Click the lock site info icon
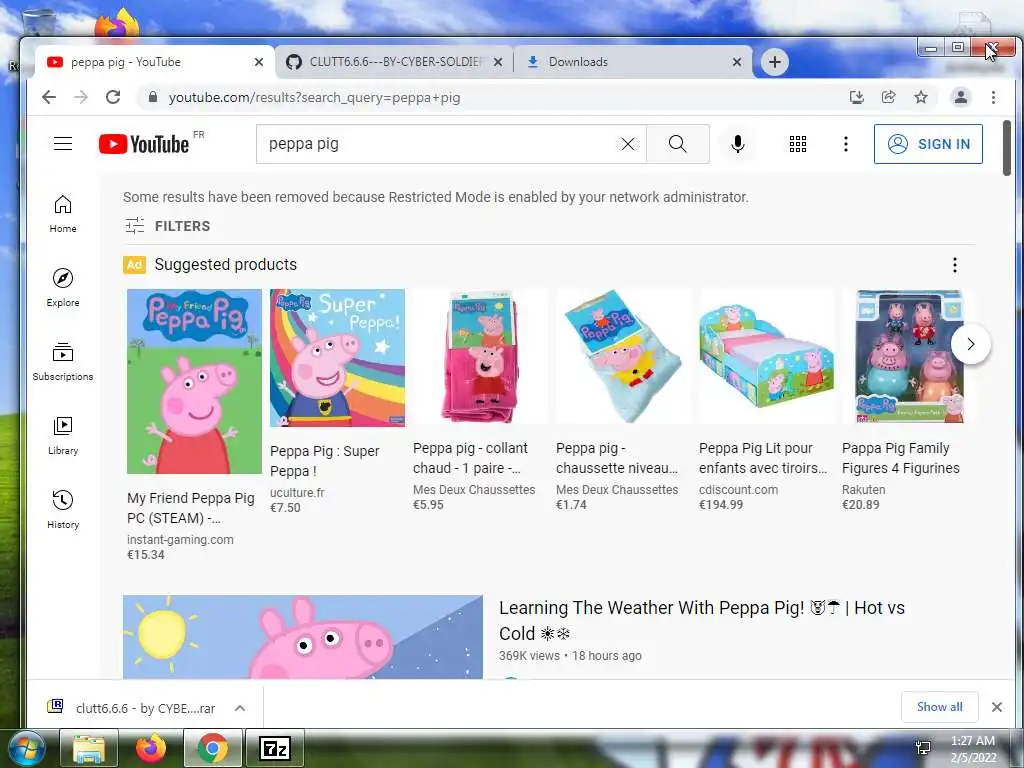Image resolution: width=1024 pixels, height=768 pixels. (153, 97)
